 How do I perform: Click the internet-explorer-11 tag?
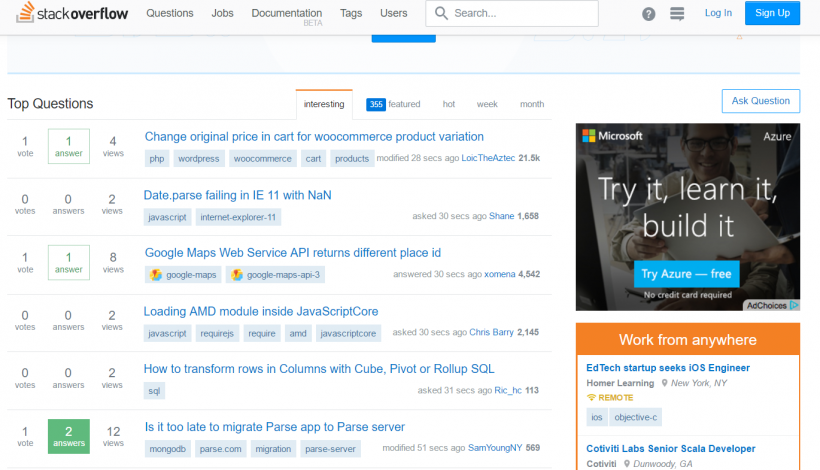(238, 217)
